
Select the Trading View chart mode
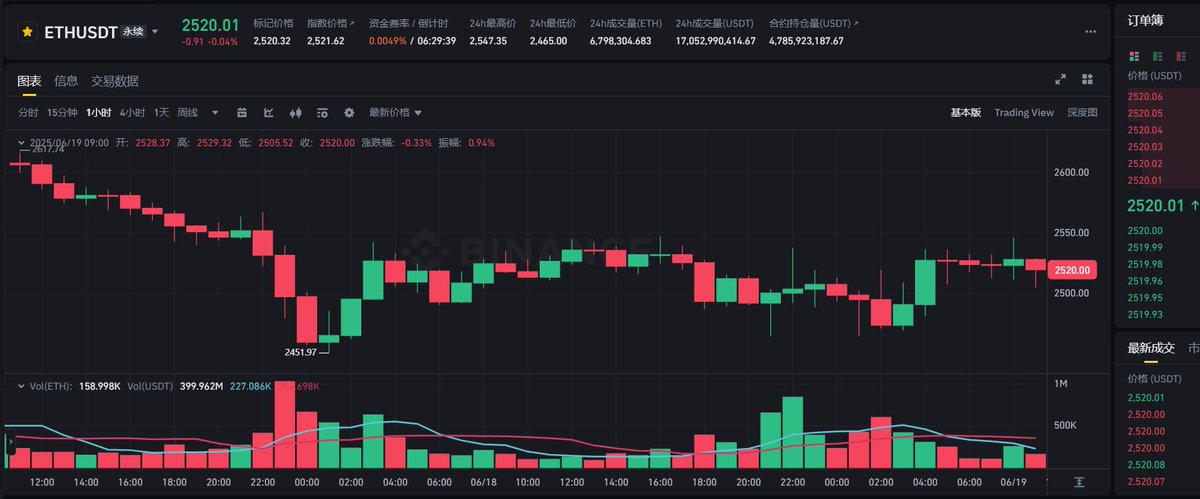click(x=1024, y=113)
